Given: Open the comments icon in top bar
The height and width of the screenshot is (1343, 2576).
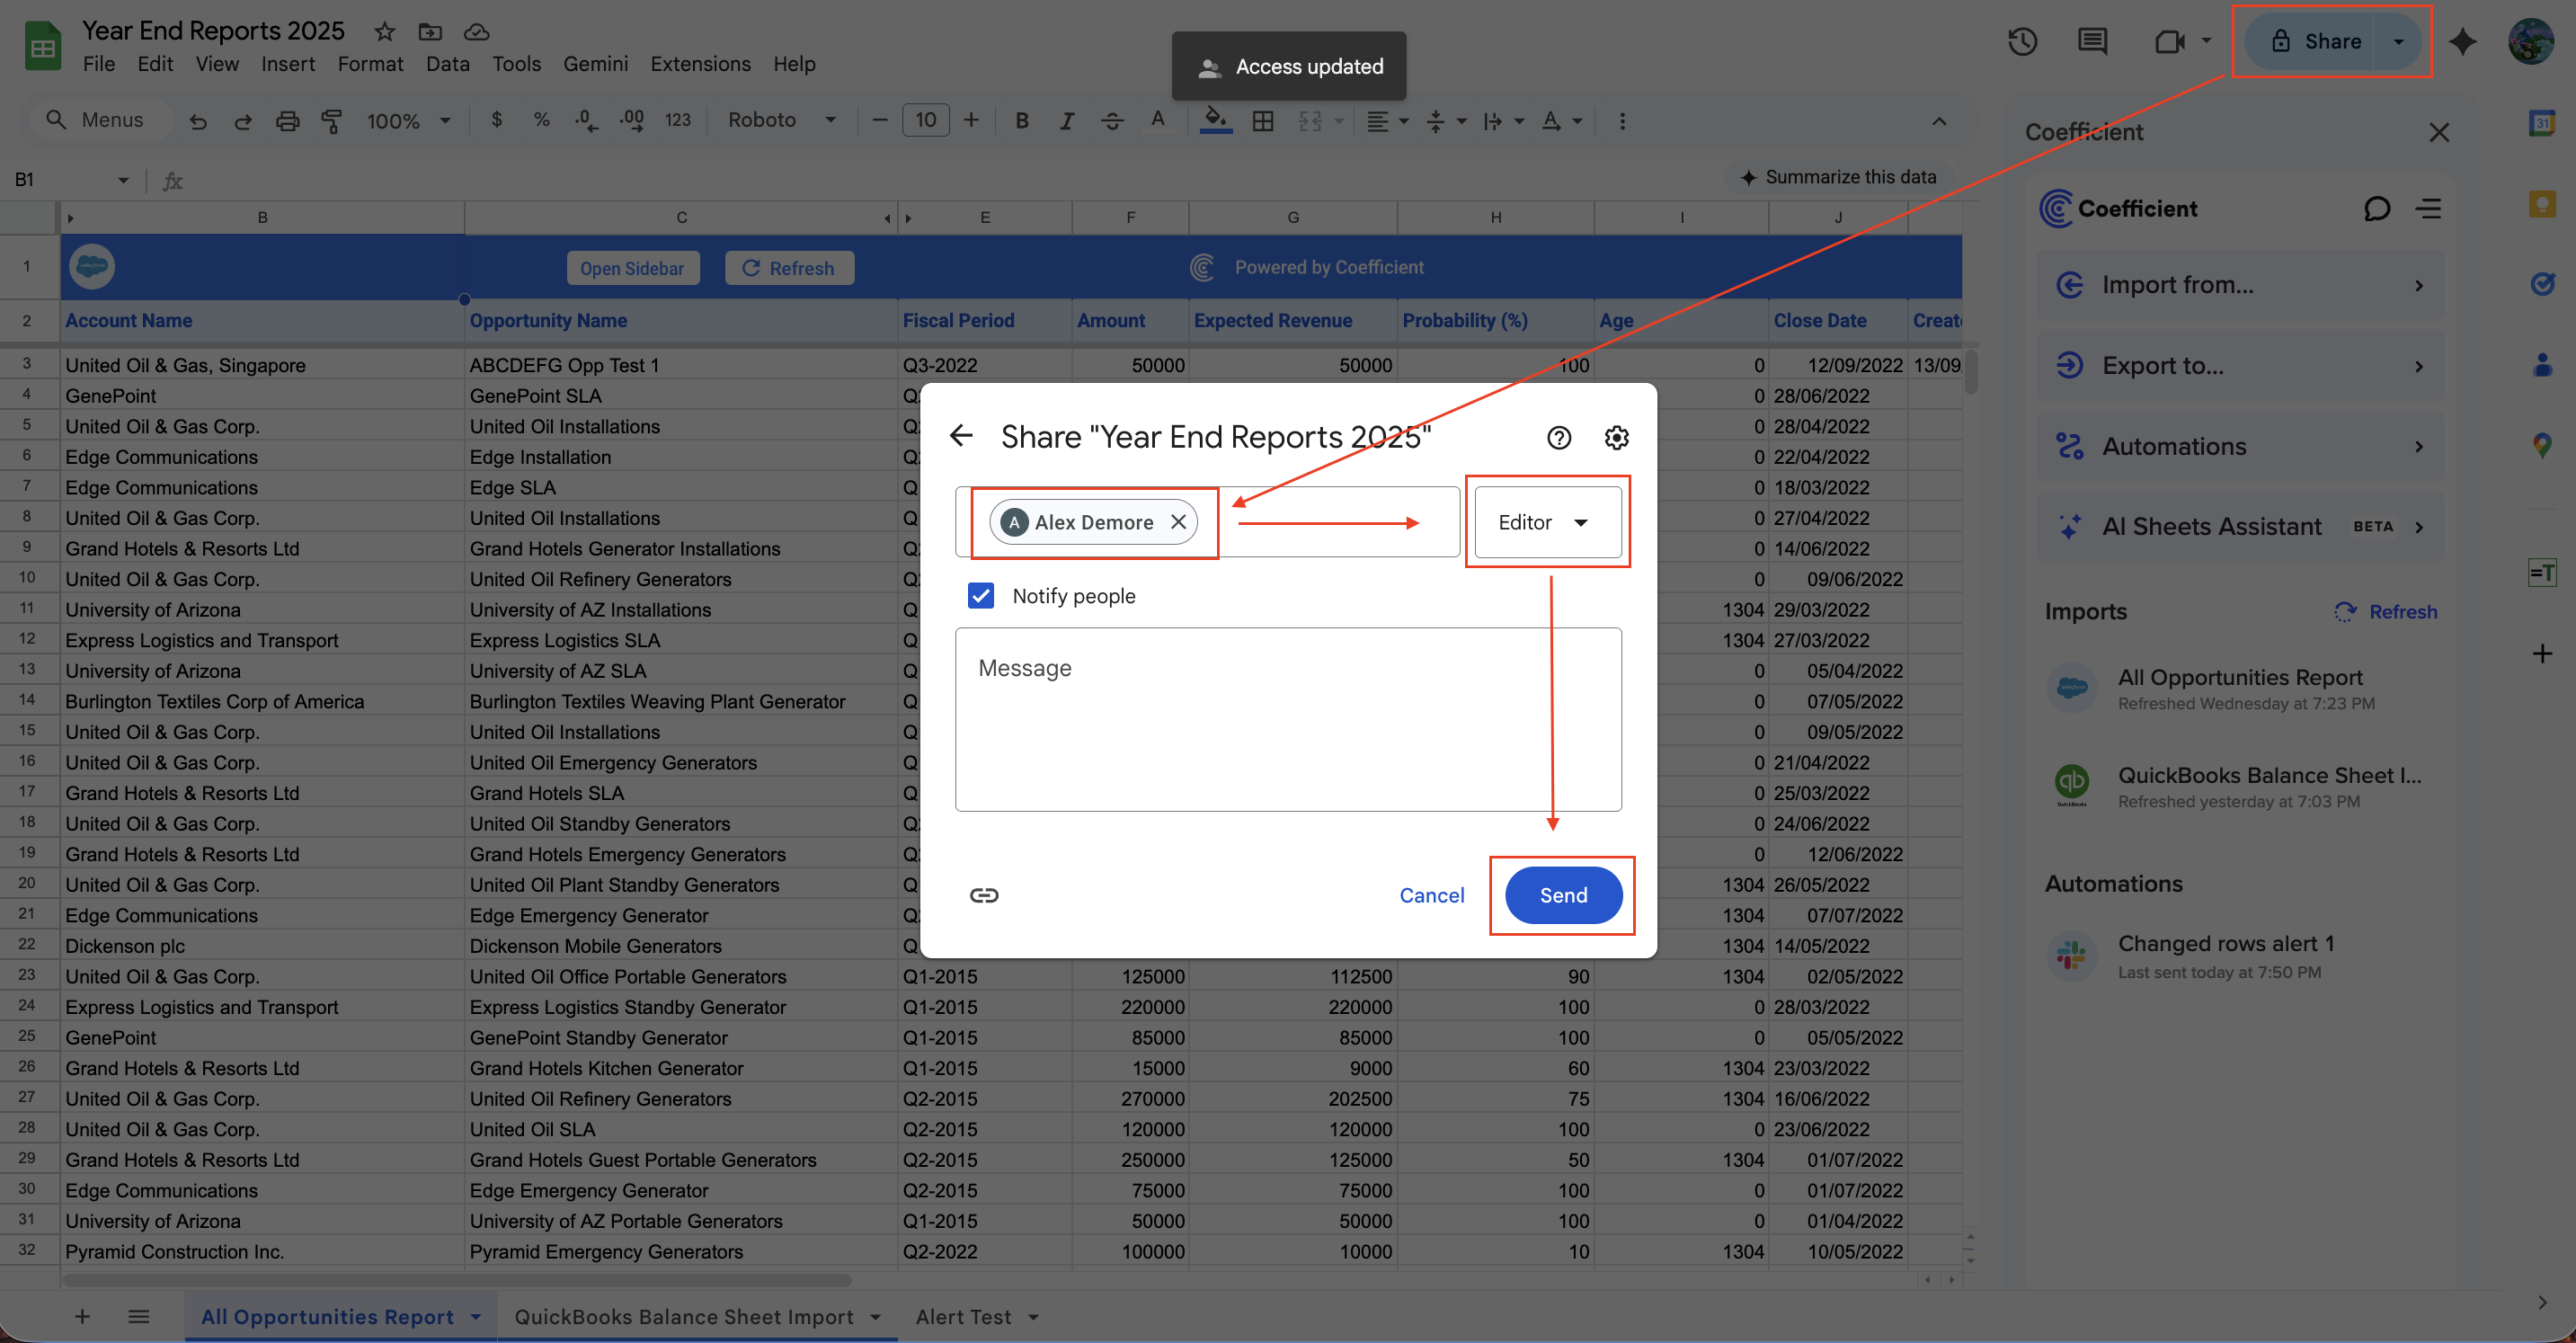Looking at the screenshot, I should (2092, 41).
